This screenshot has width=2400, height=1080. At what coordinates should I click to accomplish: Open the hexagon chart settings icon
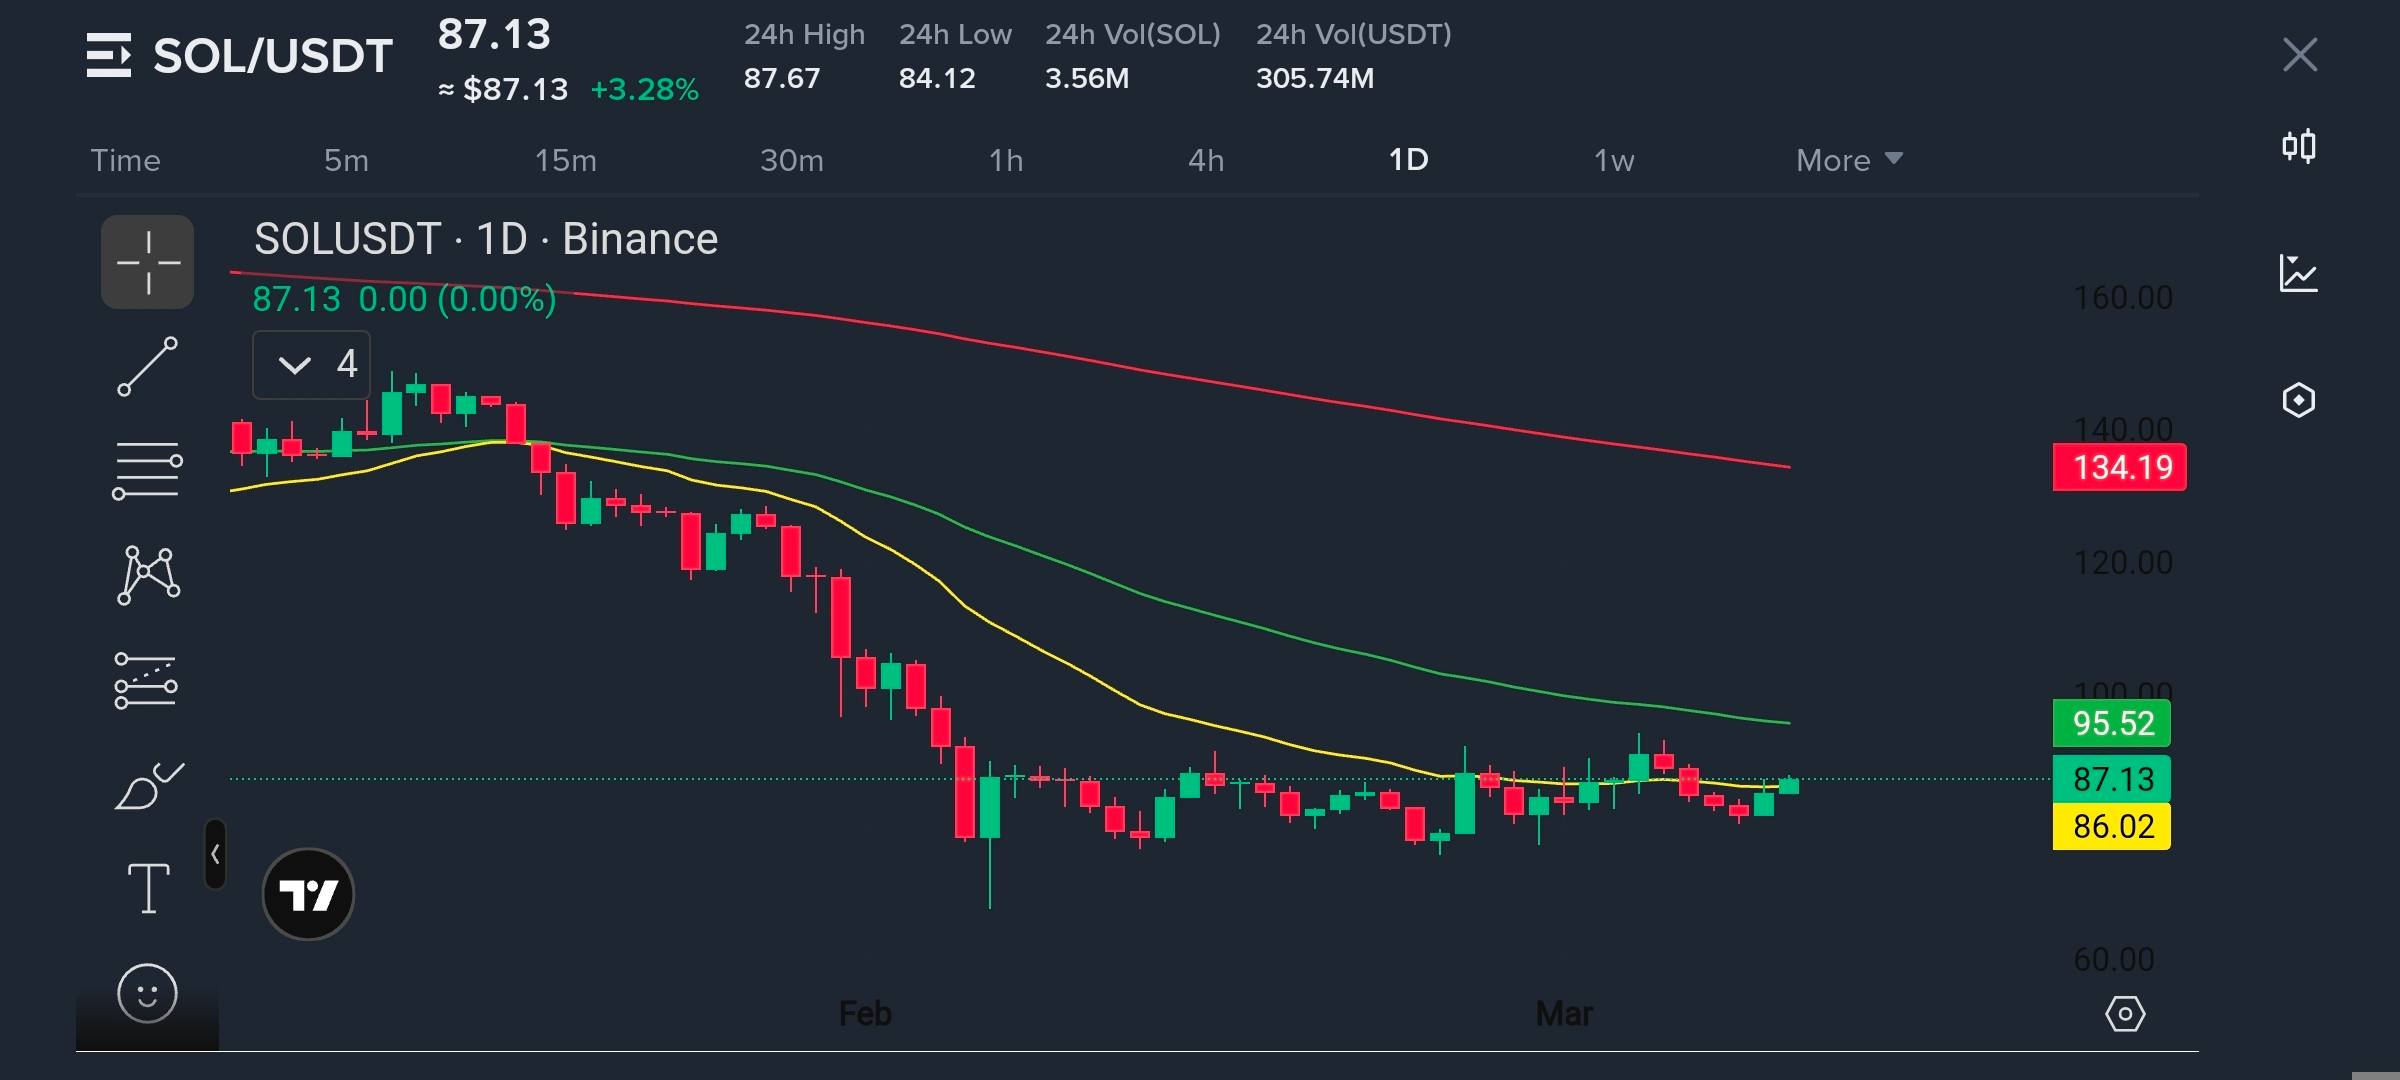[x=2298, y=400]
